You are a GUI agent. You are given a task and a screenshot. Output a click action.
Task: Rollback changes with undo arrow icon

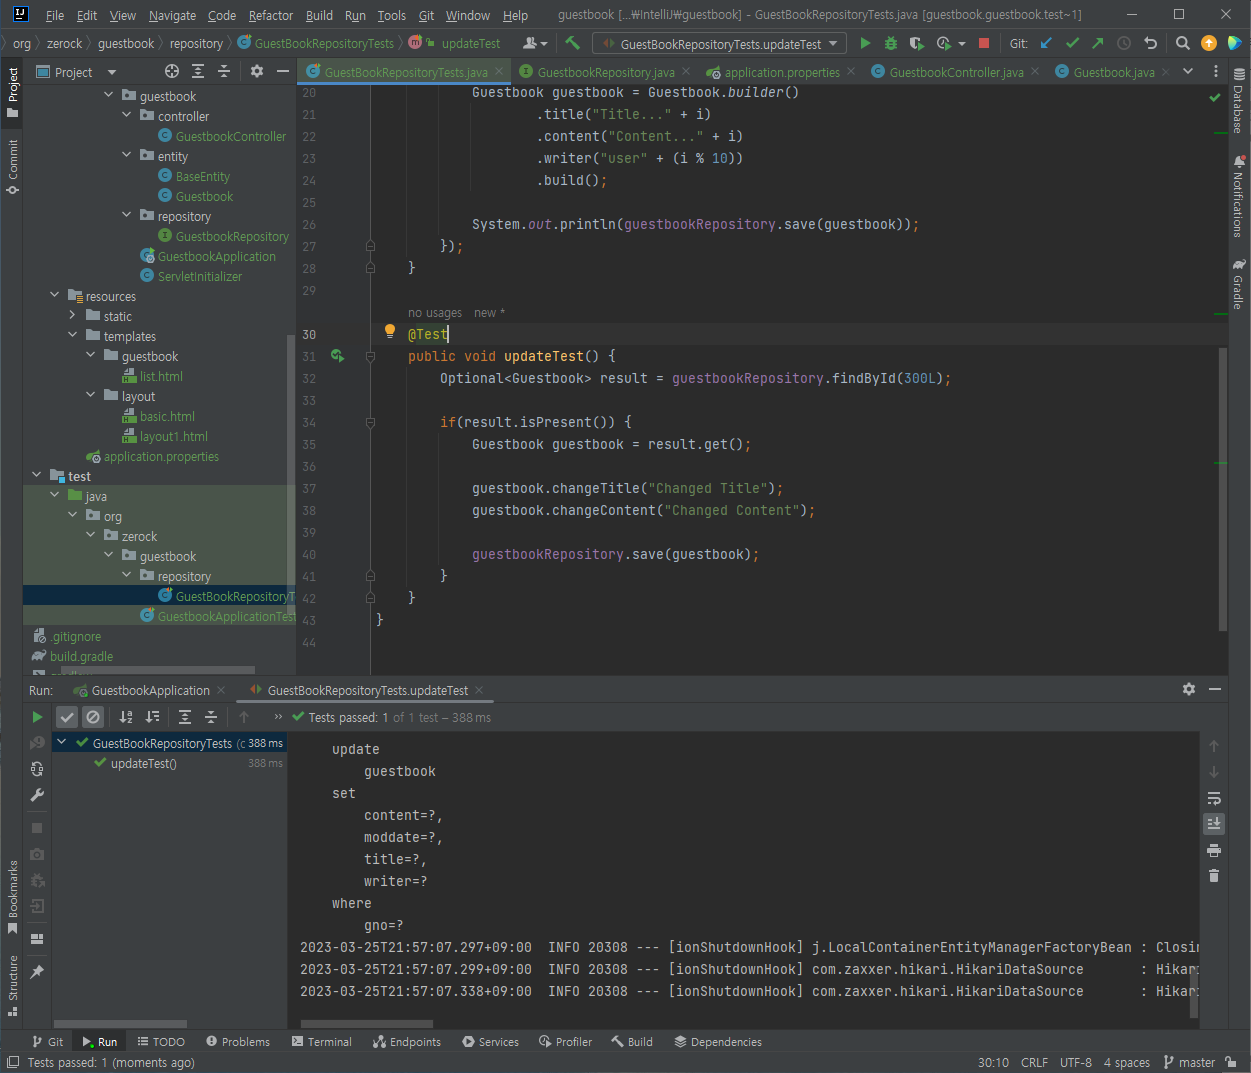point(1150,43)
